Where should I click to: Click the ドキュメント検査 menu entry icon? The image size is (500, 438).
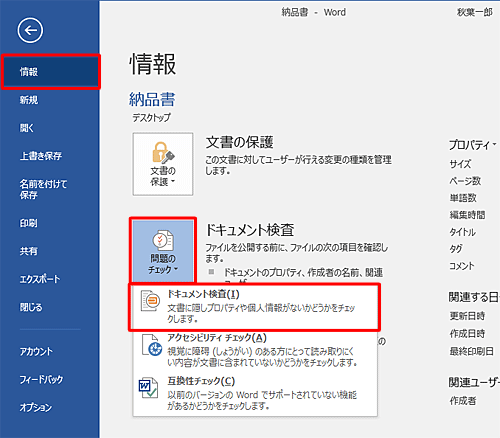point(150,301)
